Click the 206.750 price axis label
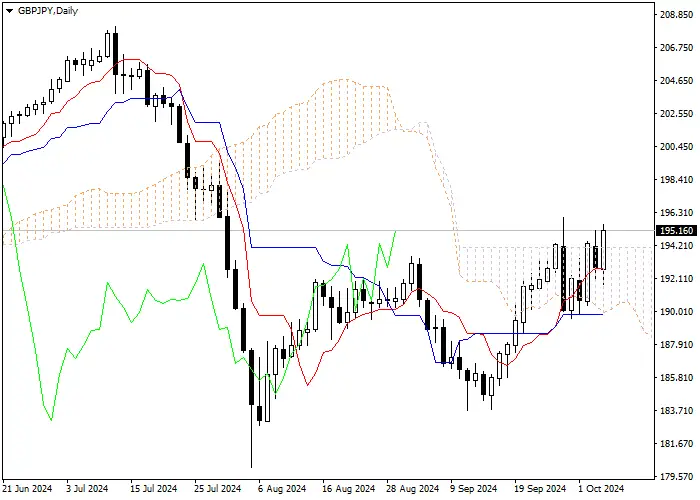The height and width of the screenshot is (500, 700). point(676,48)
